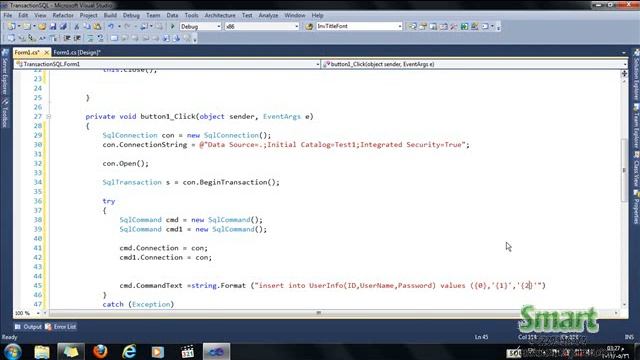Click the SqlTransaction keyword on line 34
640x360 pixels.
click(132, 182)
